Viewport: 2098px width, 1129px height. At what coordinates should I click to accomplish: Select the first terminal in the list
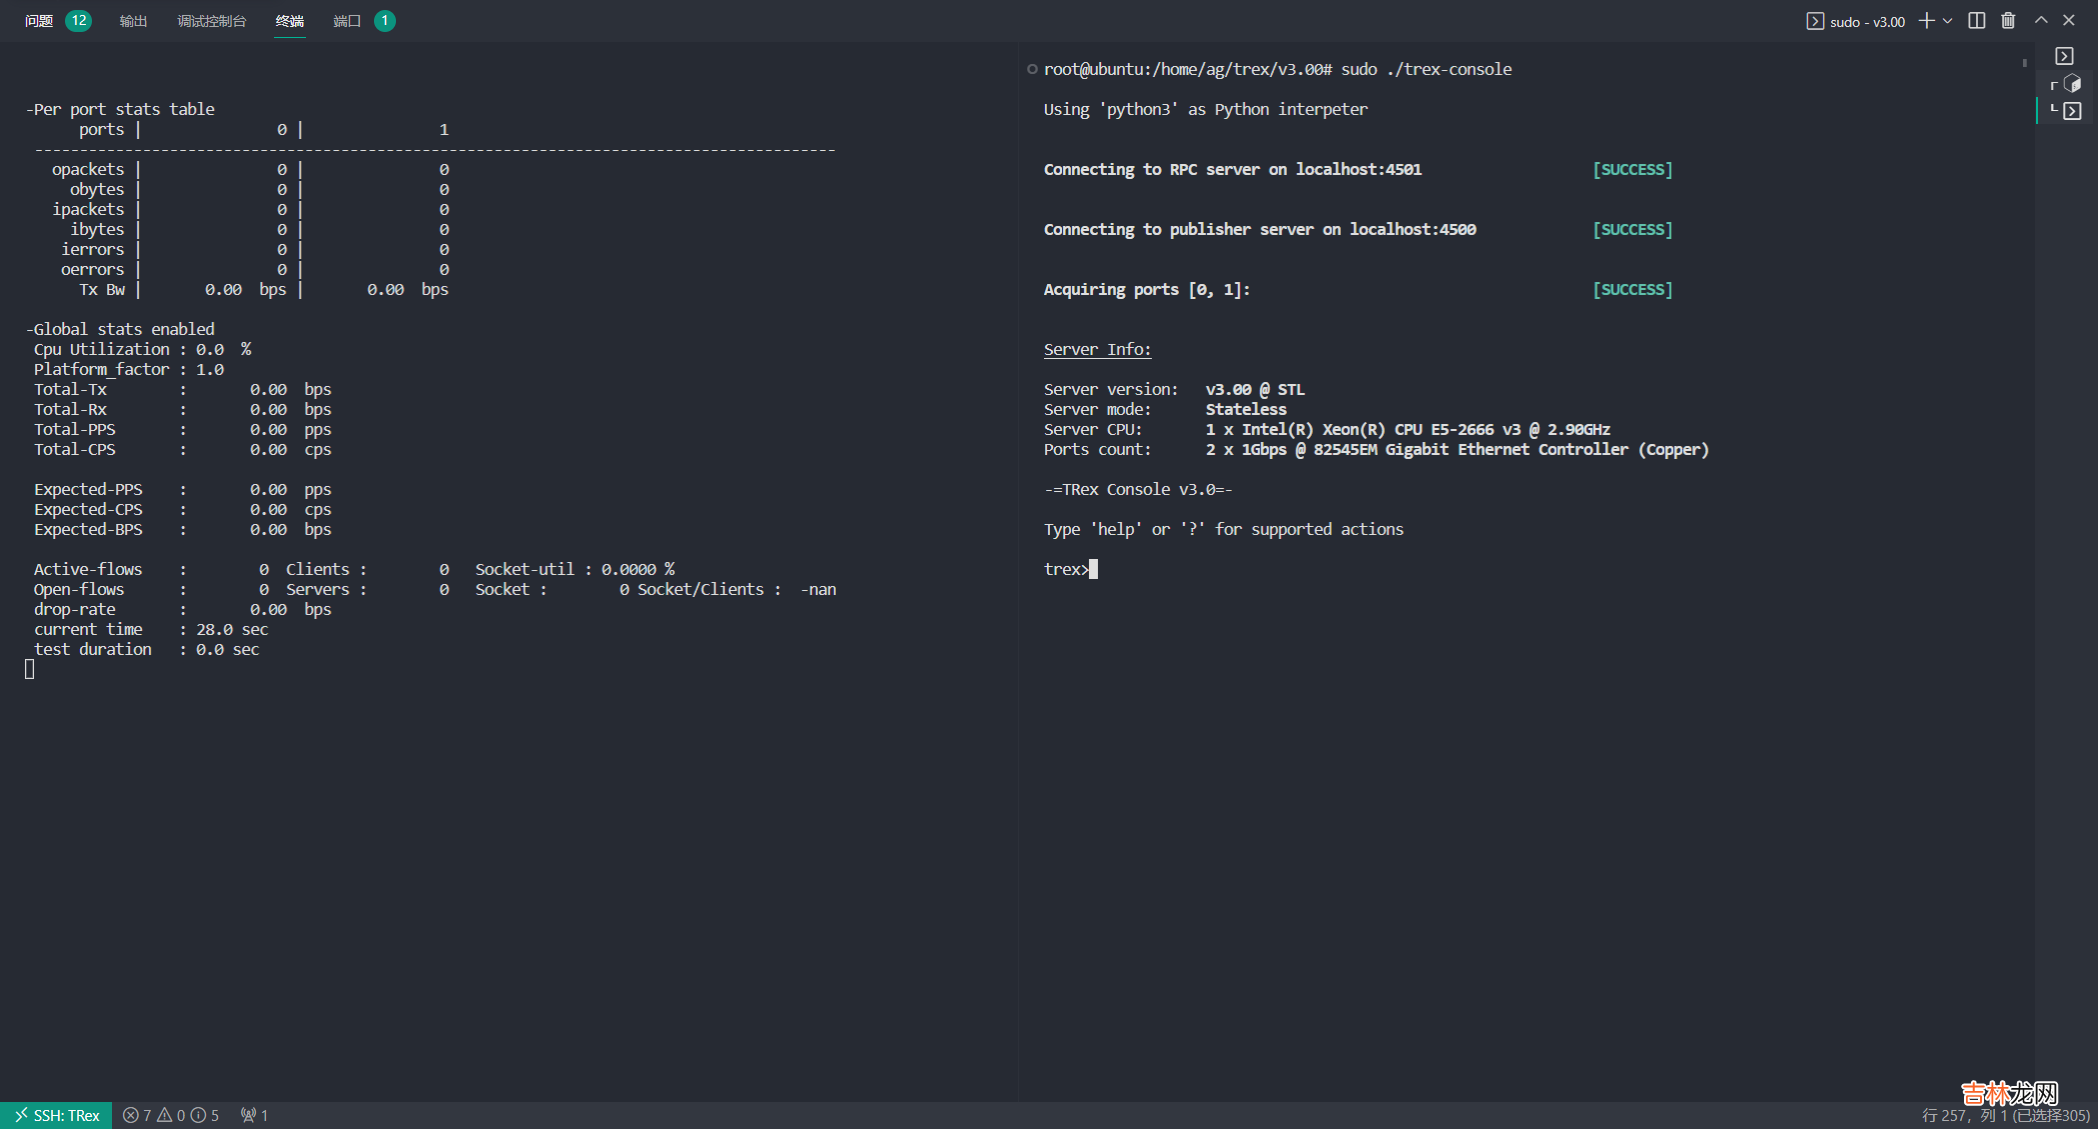pos(2064,56)
